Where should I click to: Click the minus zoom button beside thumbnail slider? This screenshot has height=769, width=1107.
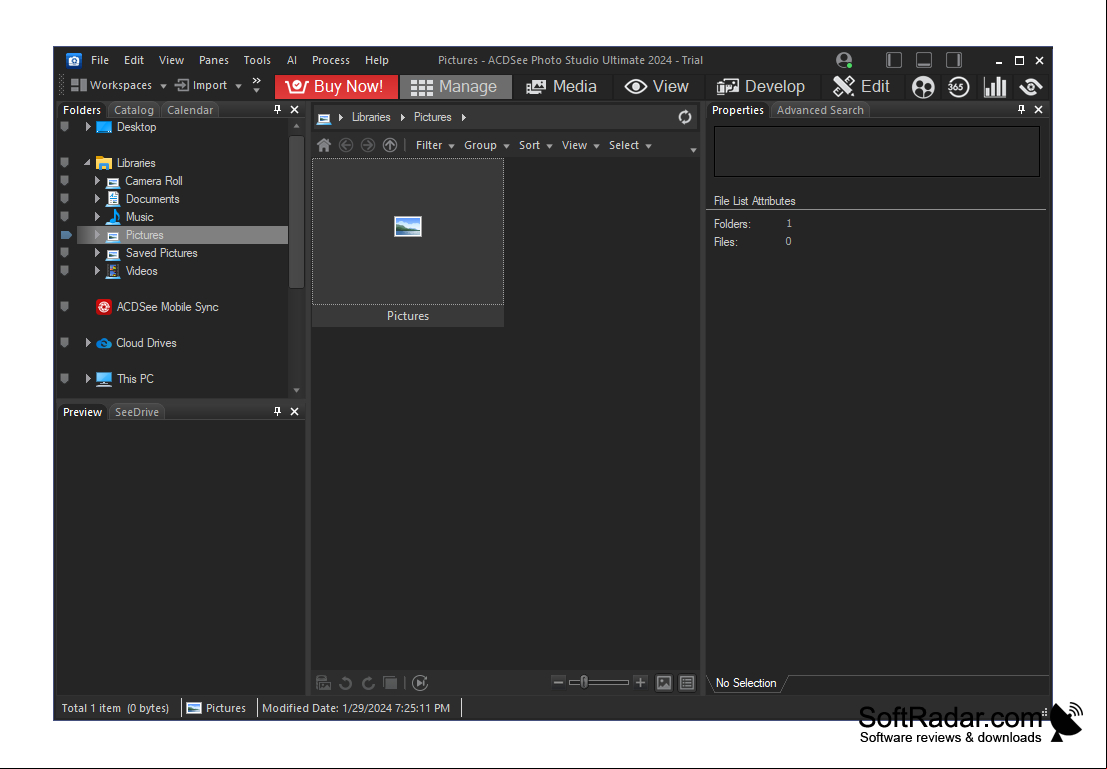click(558, 682)
